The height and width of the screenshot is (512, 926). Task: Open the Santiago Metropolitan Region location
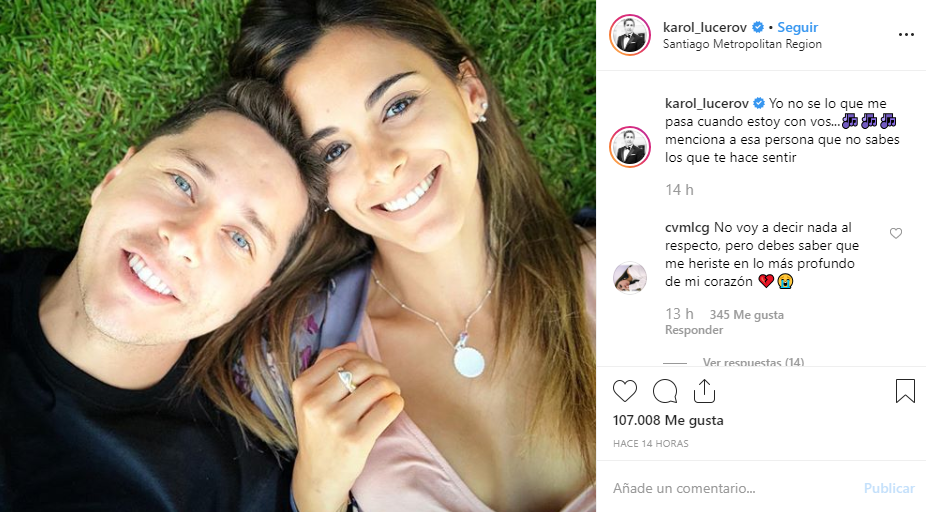[742, 44]
